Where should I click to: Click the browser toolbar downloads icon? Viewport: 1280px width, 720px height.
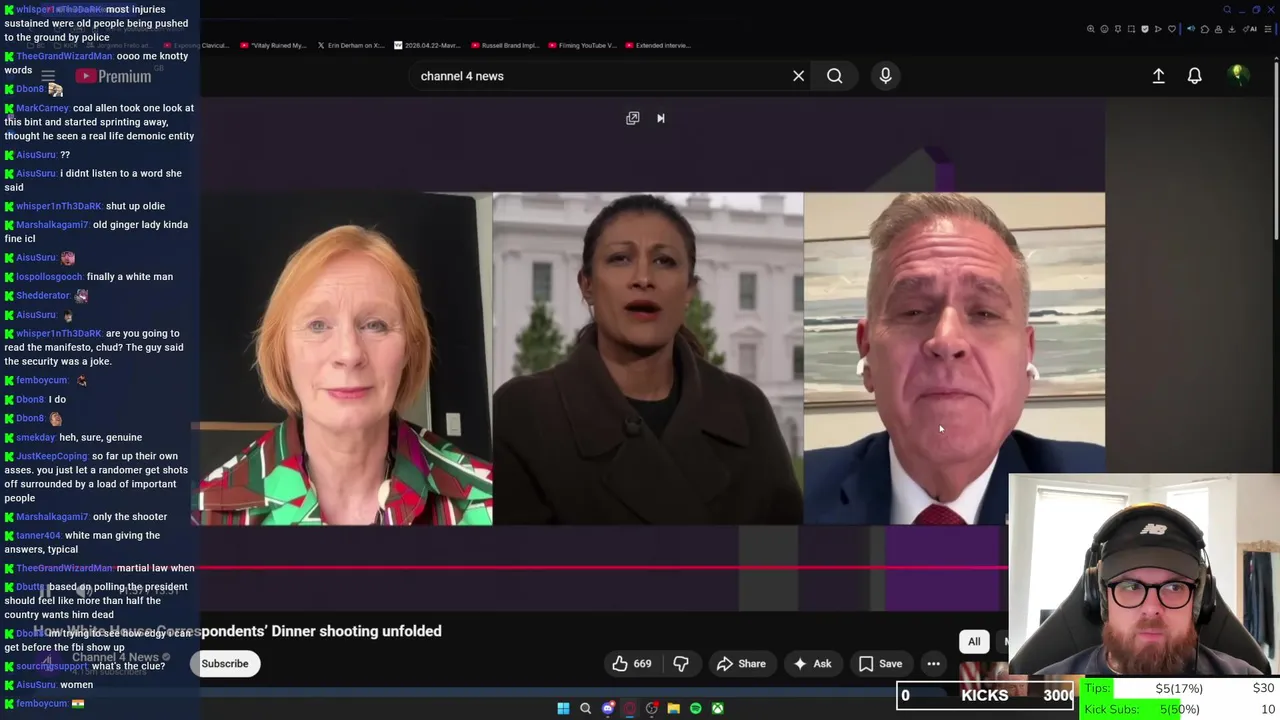pos(1231,29)
